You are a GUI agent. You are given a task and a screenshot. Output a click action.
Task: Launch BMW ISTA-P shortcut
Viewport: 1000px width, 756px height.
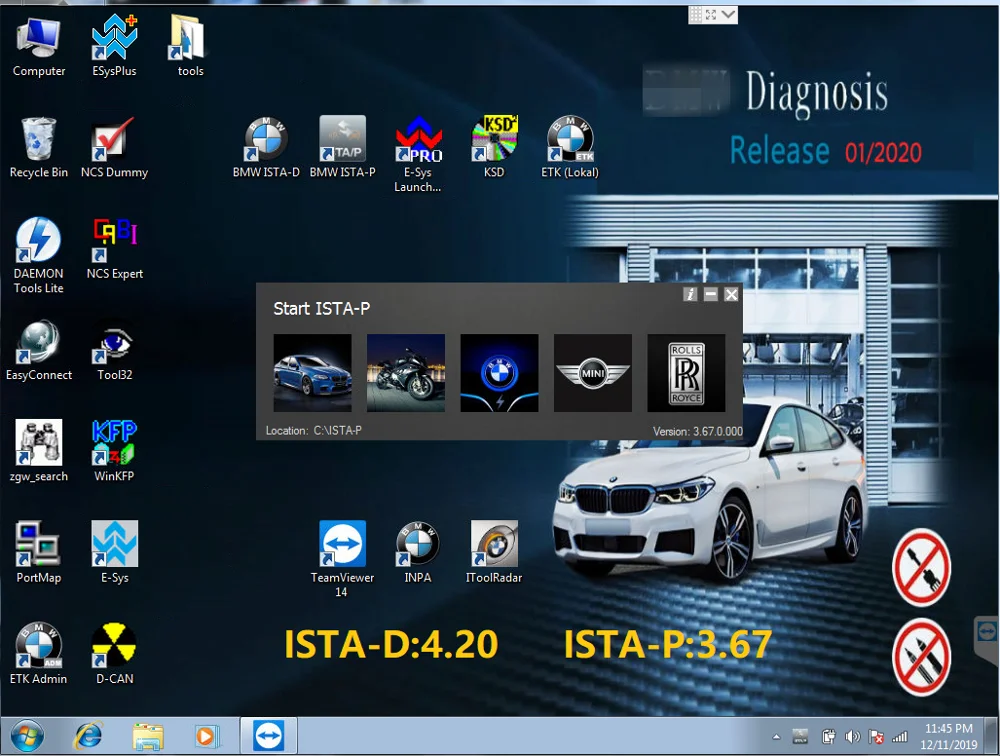[342, 147]
